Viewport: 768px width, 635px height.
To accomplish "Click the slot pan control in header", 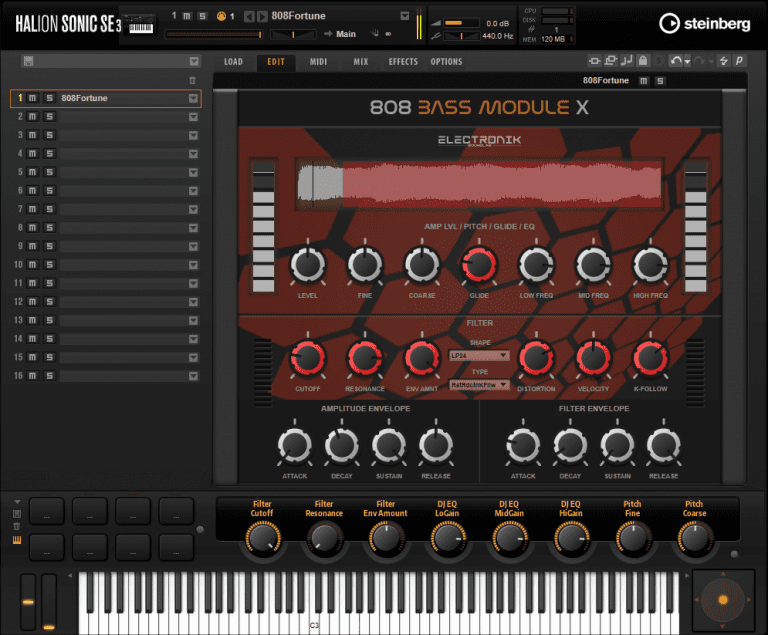I will 293,34.
